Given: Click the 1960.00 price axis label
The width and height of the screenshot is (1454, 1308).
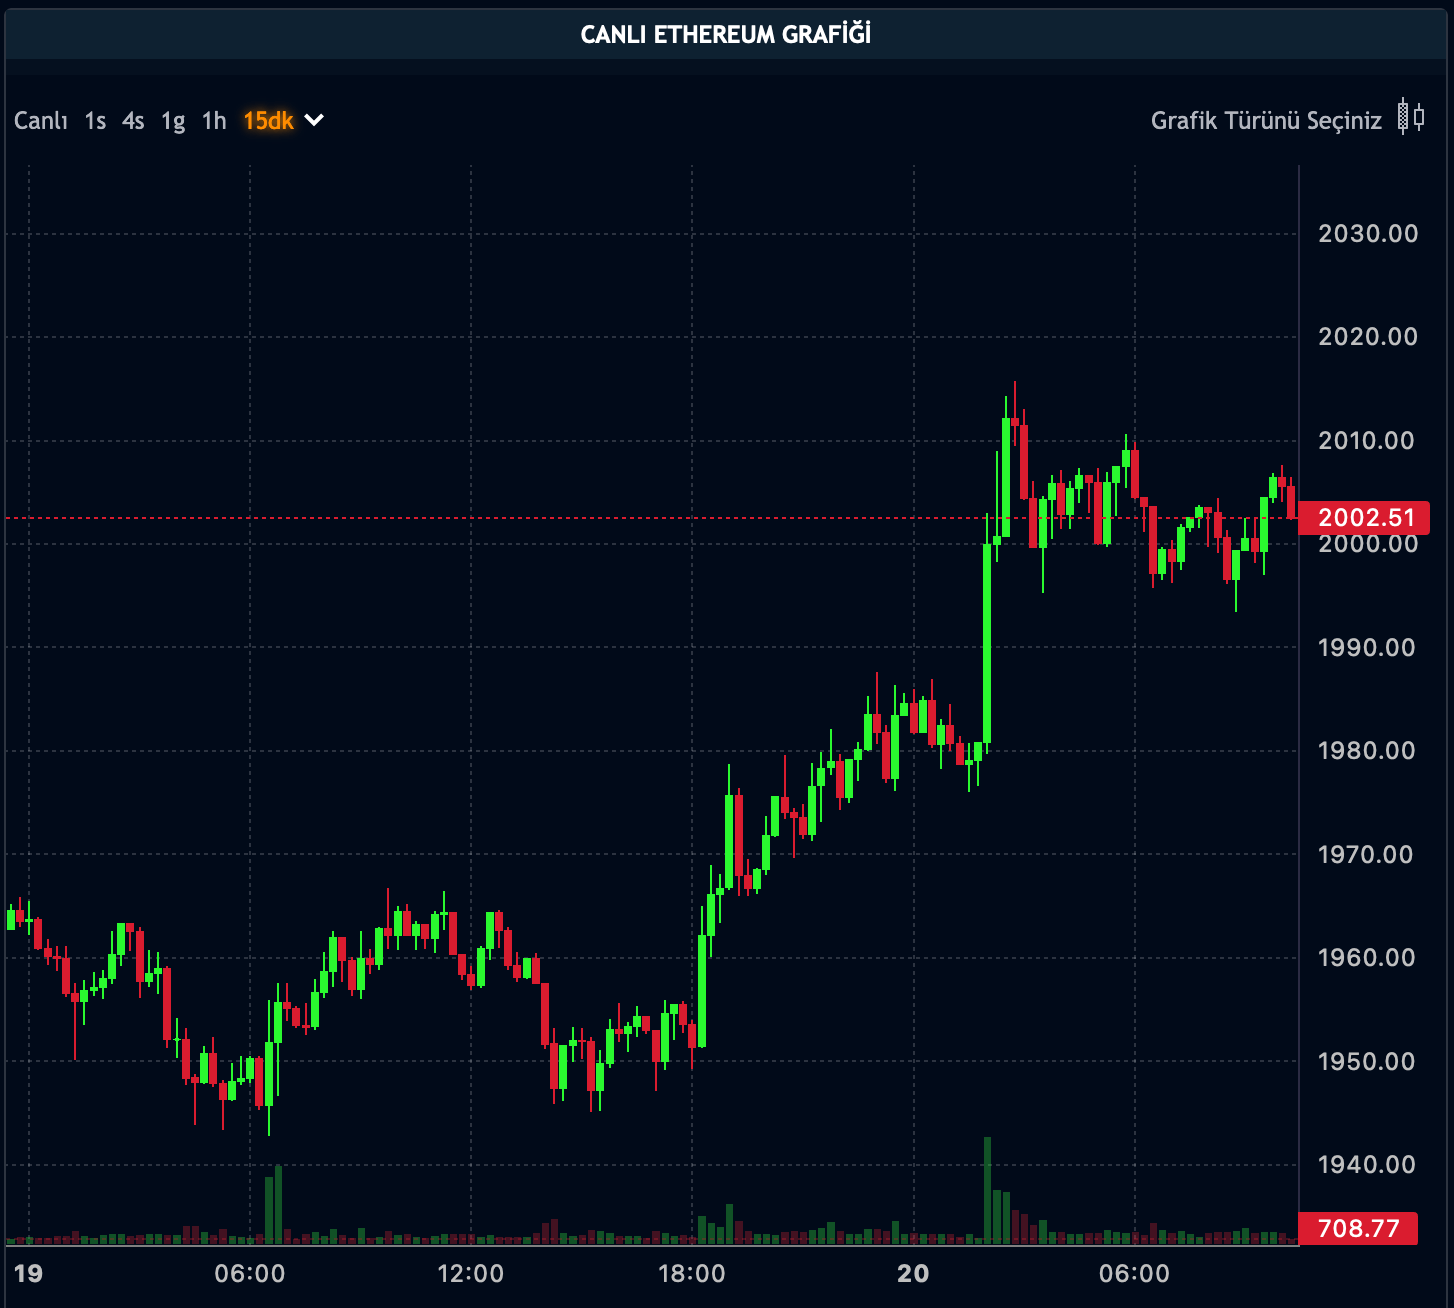Looking at the screenshot, I should click(x=1366, y=958).
